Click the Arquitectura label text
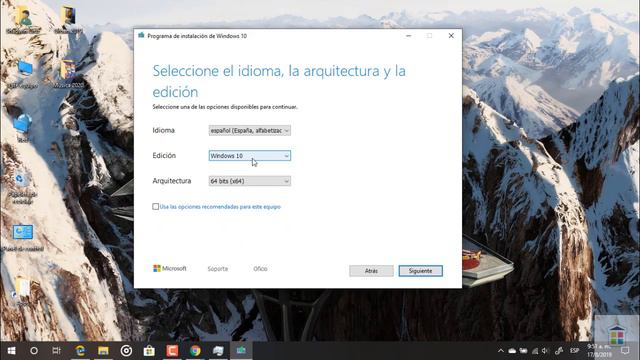The image size is (640, 360). (x=171, y=181)
